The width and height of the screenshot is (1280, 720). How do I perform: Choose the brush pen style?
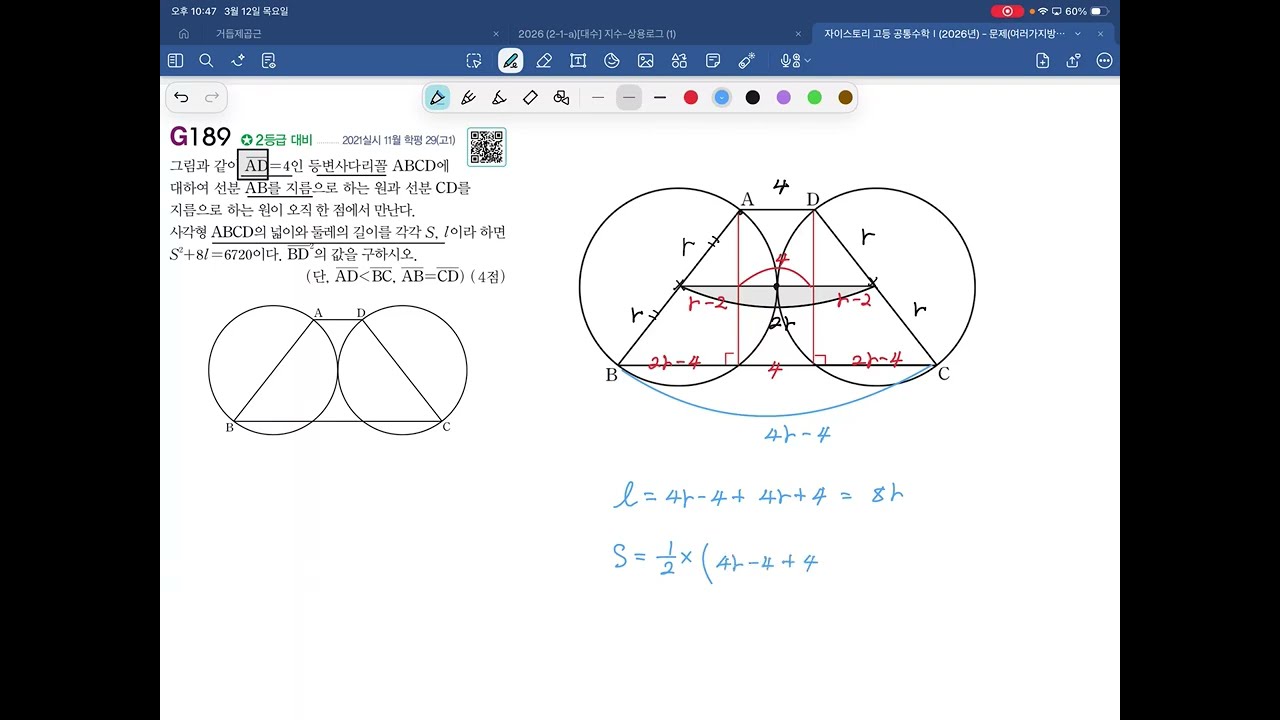tap(468, 97)
